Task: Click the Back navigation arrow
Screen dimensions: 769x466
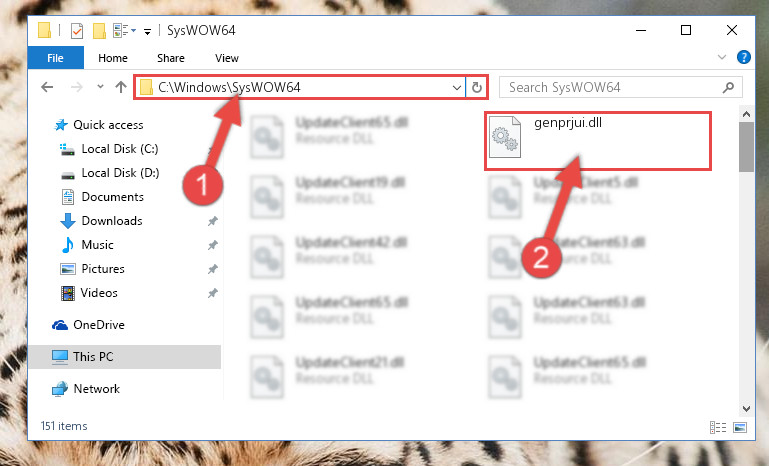Action: coord(47,87)
